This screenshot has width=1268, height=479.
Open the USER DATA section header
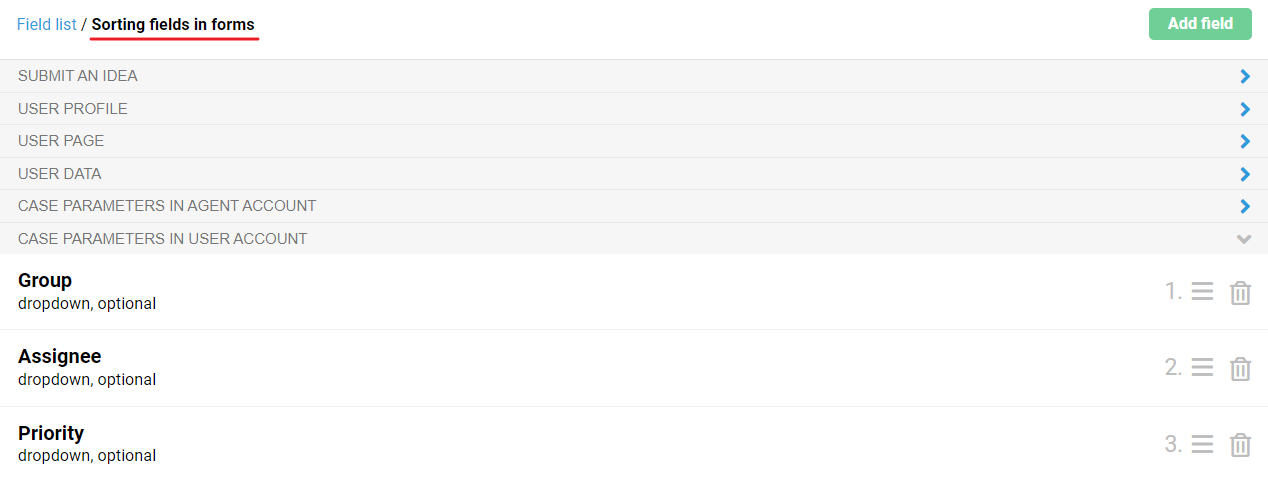click(x=60, y=174)
